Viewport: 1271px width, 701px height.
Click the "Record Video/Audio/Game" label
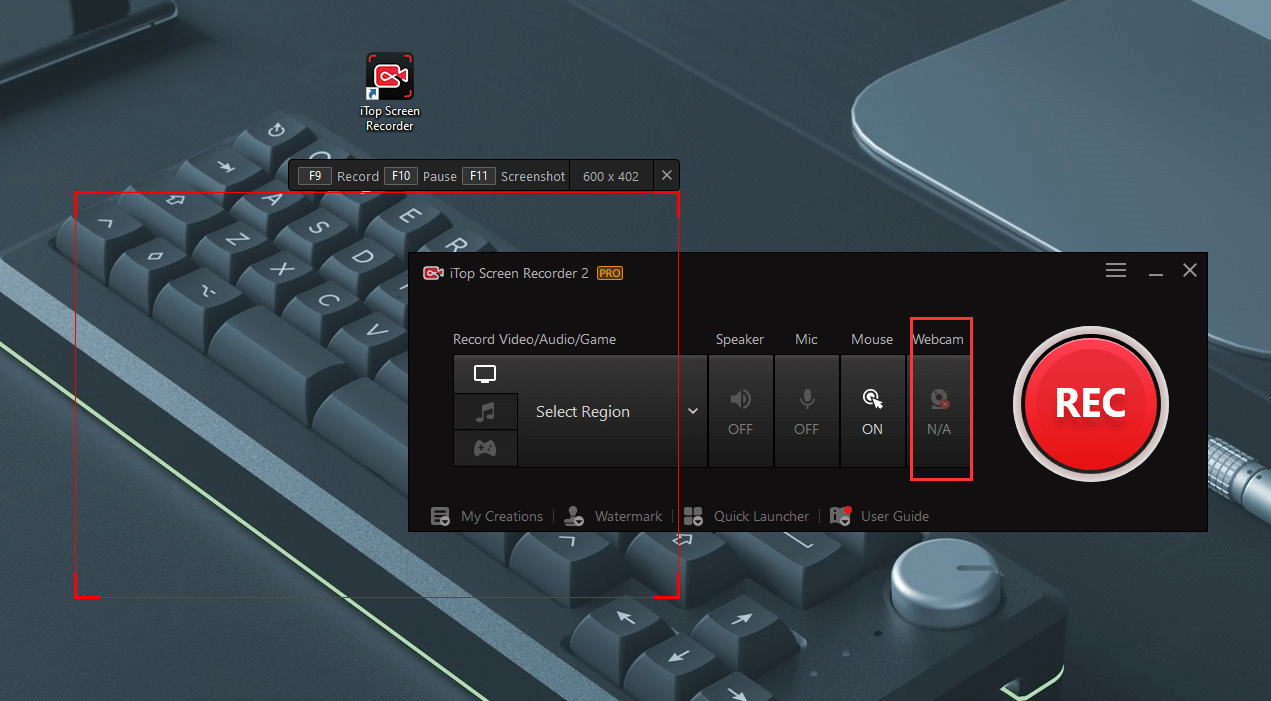(x=534, y=339)
